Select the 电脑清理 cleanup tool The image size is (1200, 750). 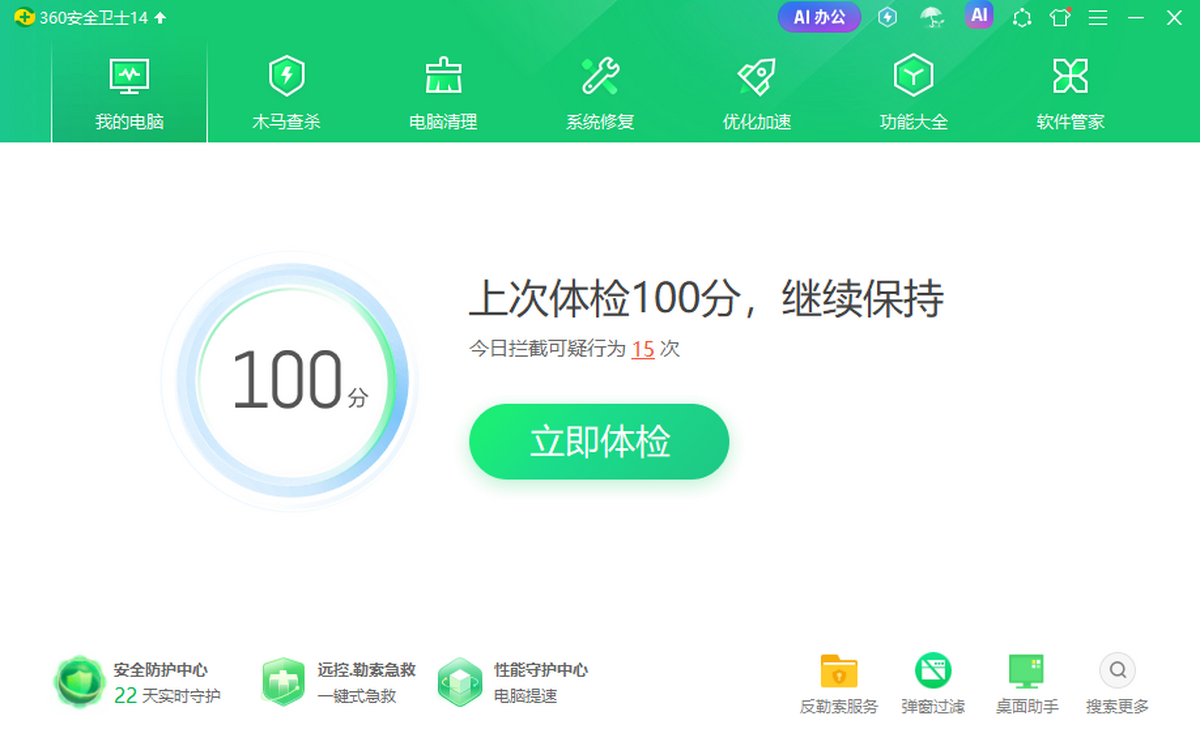pos(442,90)
